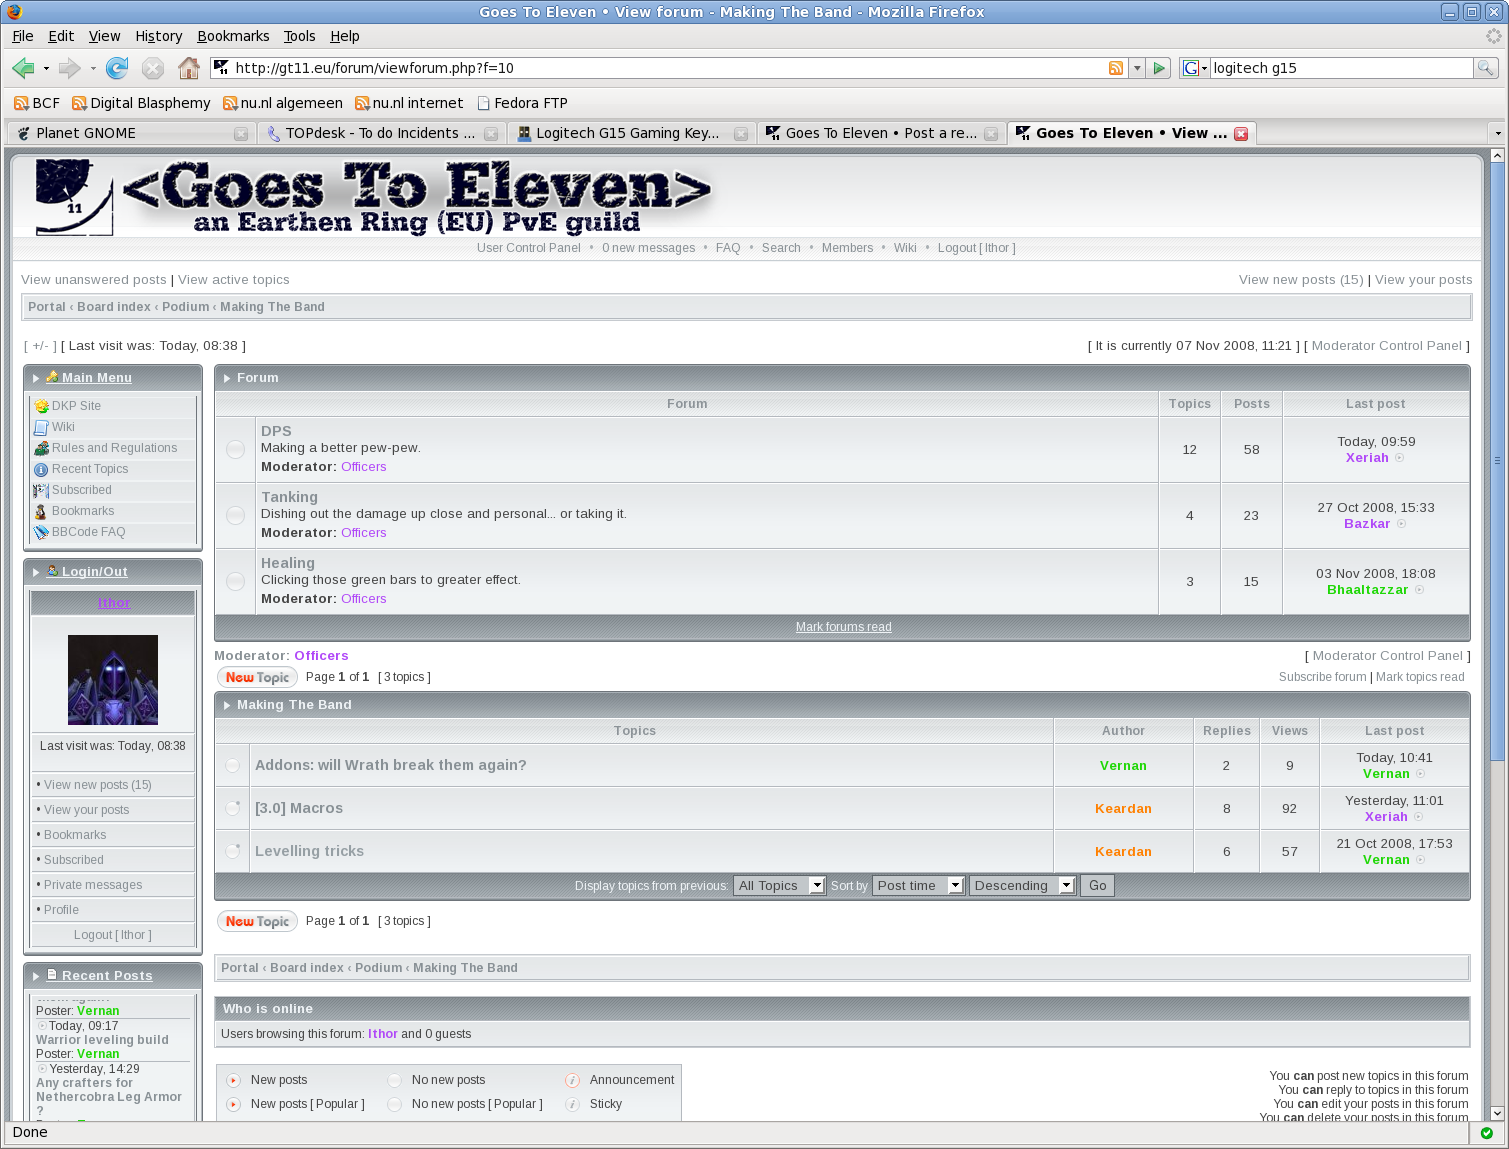The height and width of the screenshot is (1149, 1509).
Task: Click the upper New Topic button
Action: coord(257,677)
